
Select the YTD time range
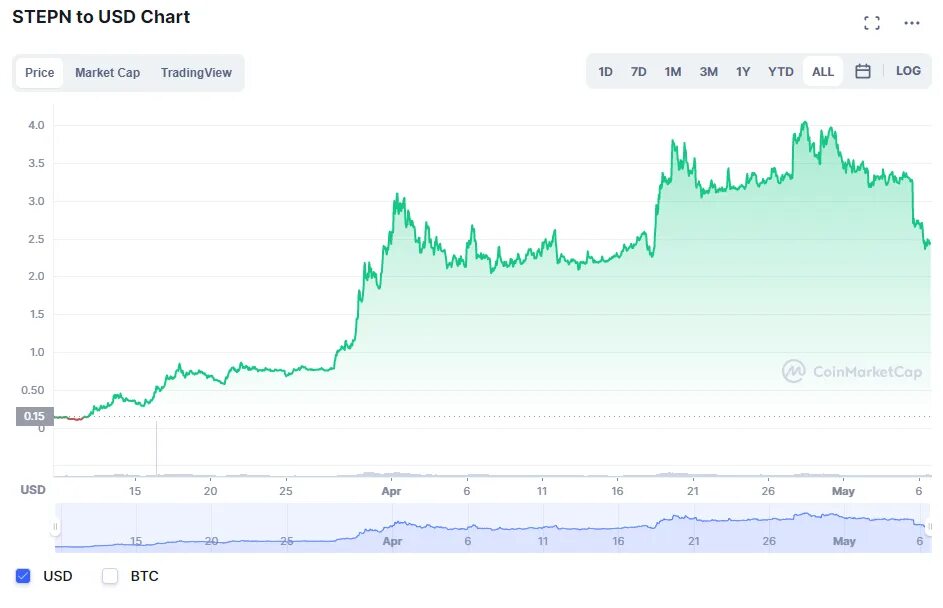781,72
